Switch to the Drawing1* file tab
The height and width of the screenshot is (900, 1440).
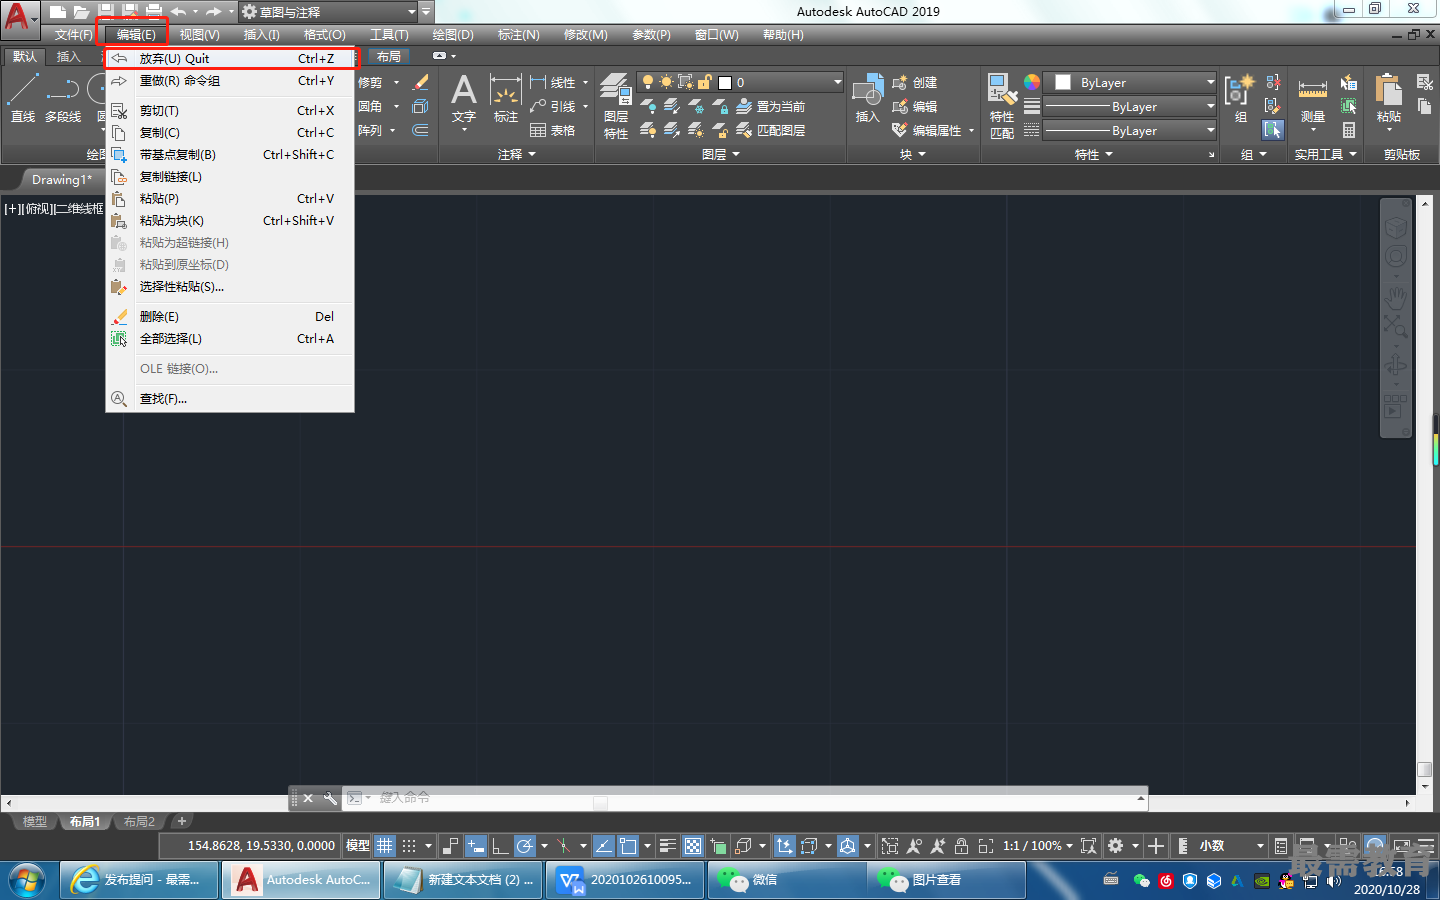(x=61, y=180)
